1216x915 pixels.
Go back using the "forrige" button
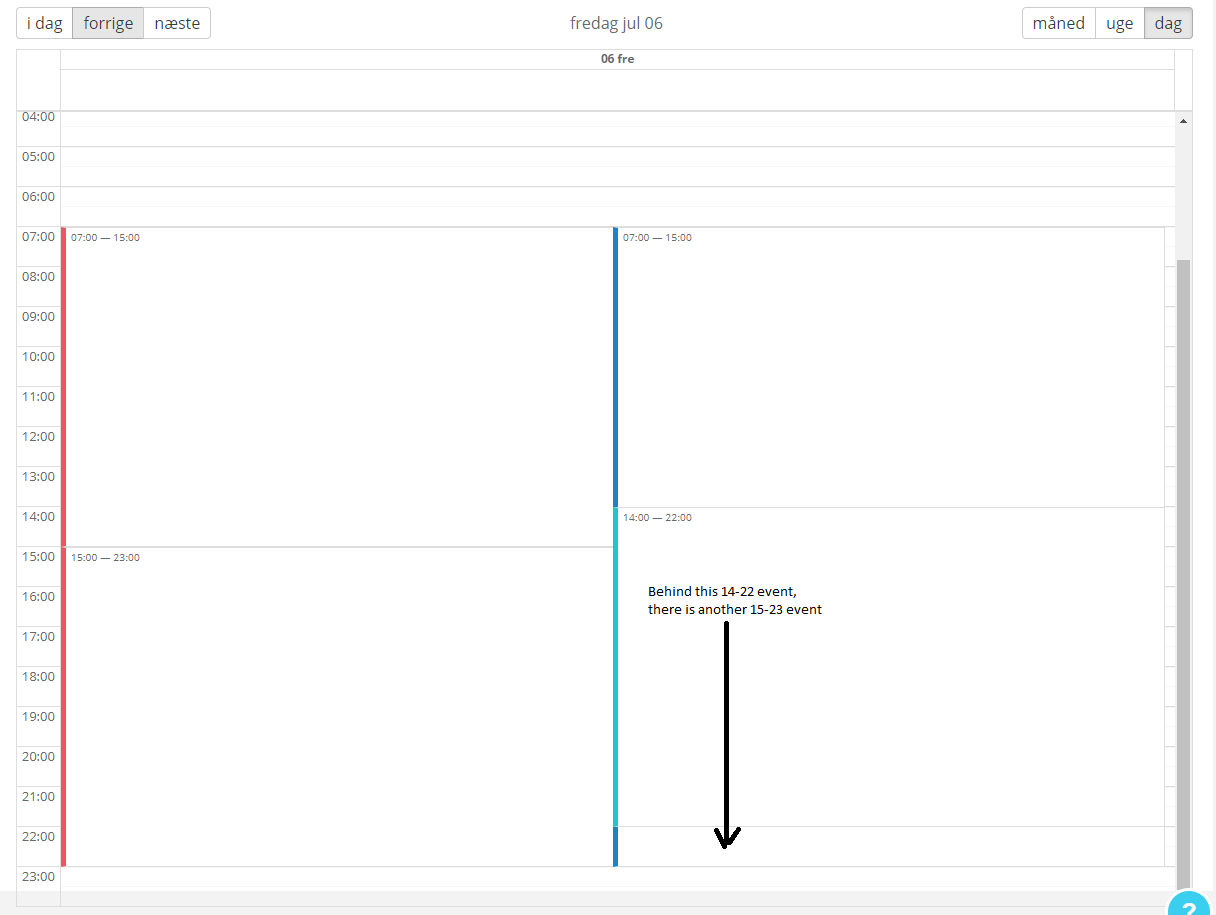click(107, 22)
